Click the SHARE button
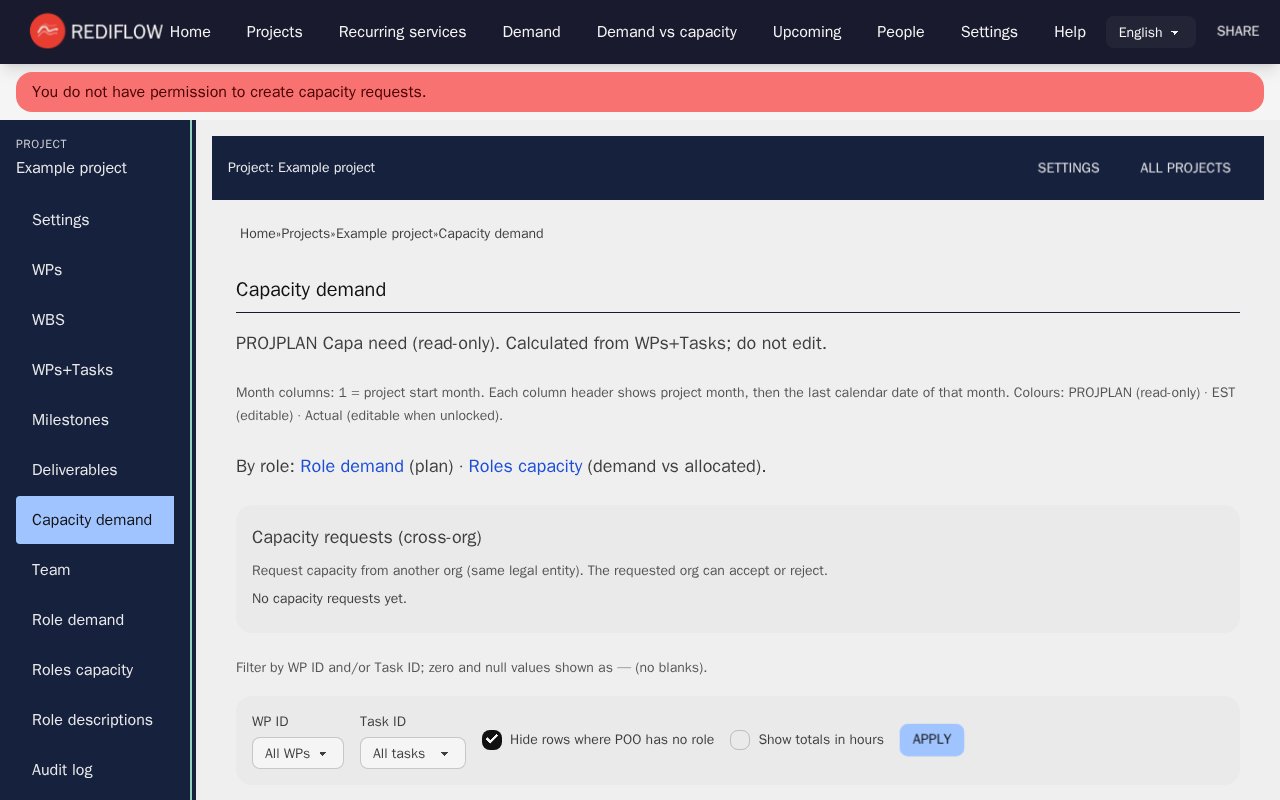1280x800 pixels. pyautogui.click(x=1237, y=31)
